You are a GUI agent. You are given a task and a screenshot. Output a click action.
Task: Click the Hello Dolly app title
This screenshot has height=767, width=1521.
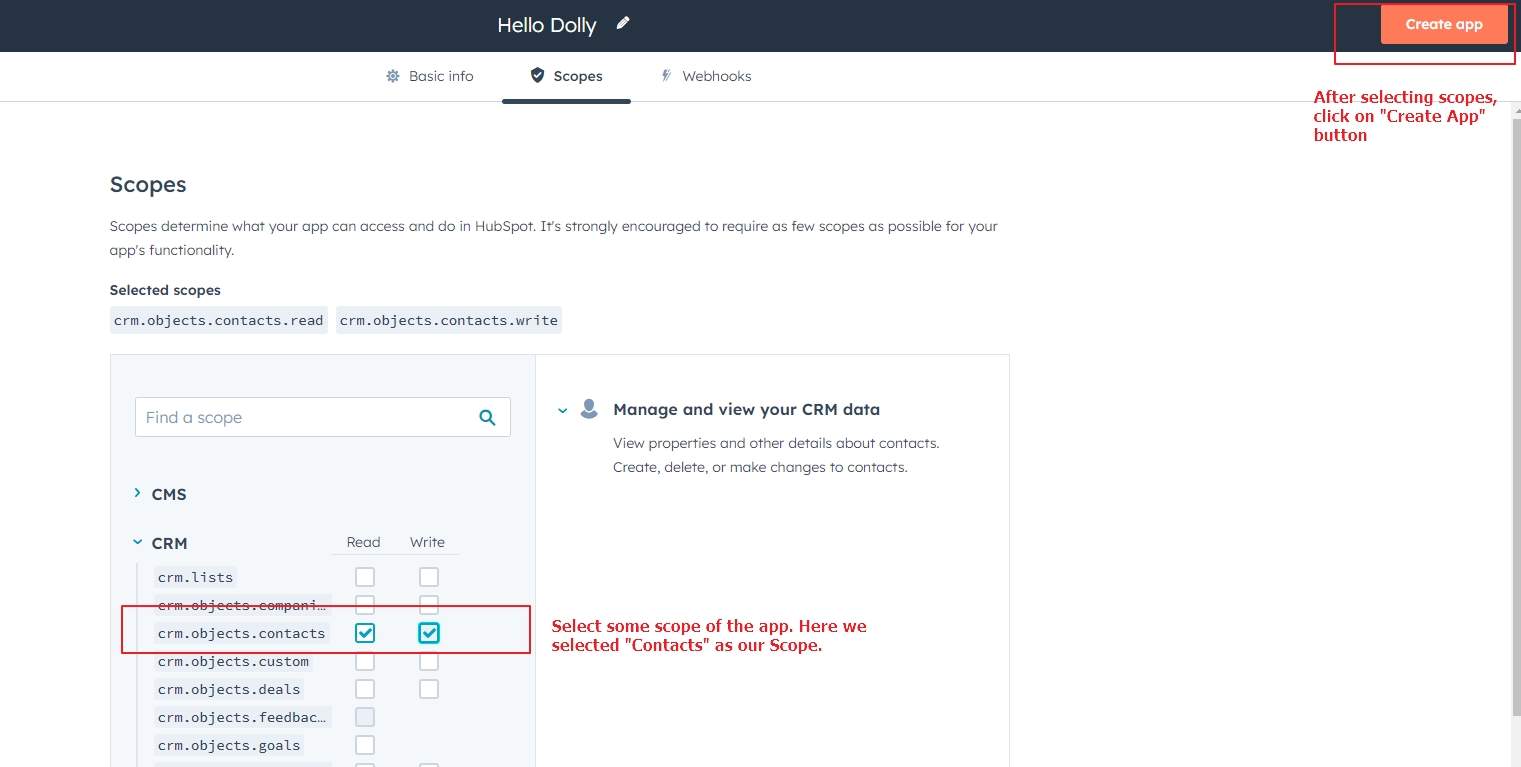547,25
